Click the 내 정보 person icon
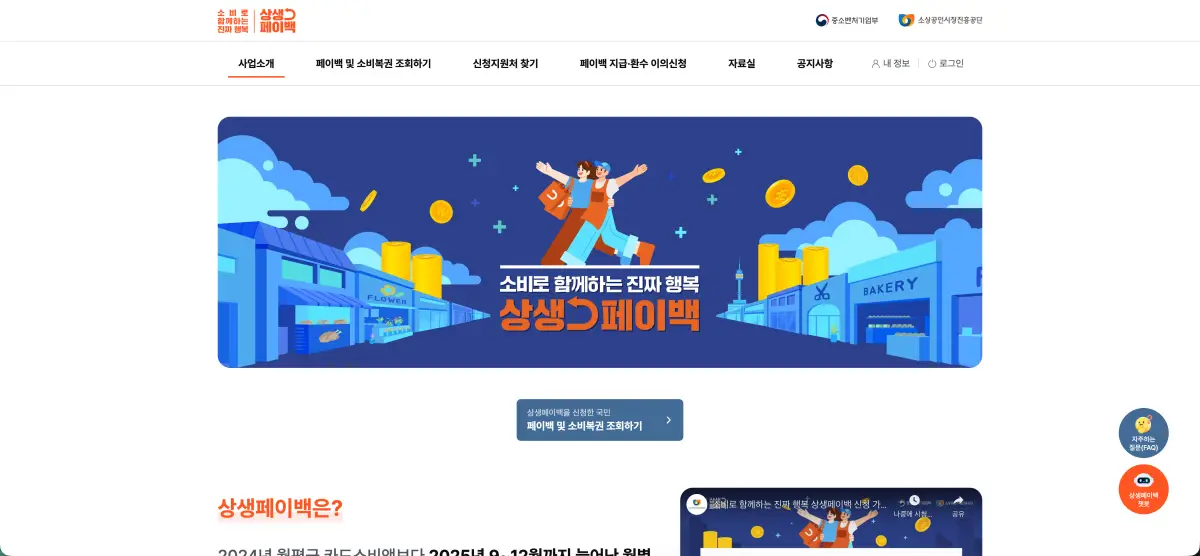 tap(875, 63)
